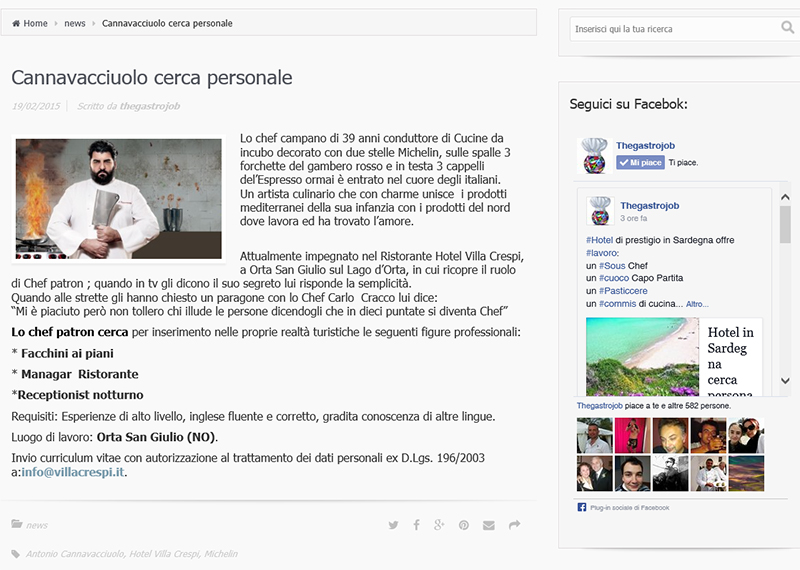
Task: Open Thegastrojob link in 'piace a te' line
Action: [599, 406]
